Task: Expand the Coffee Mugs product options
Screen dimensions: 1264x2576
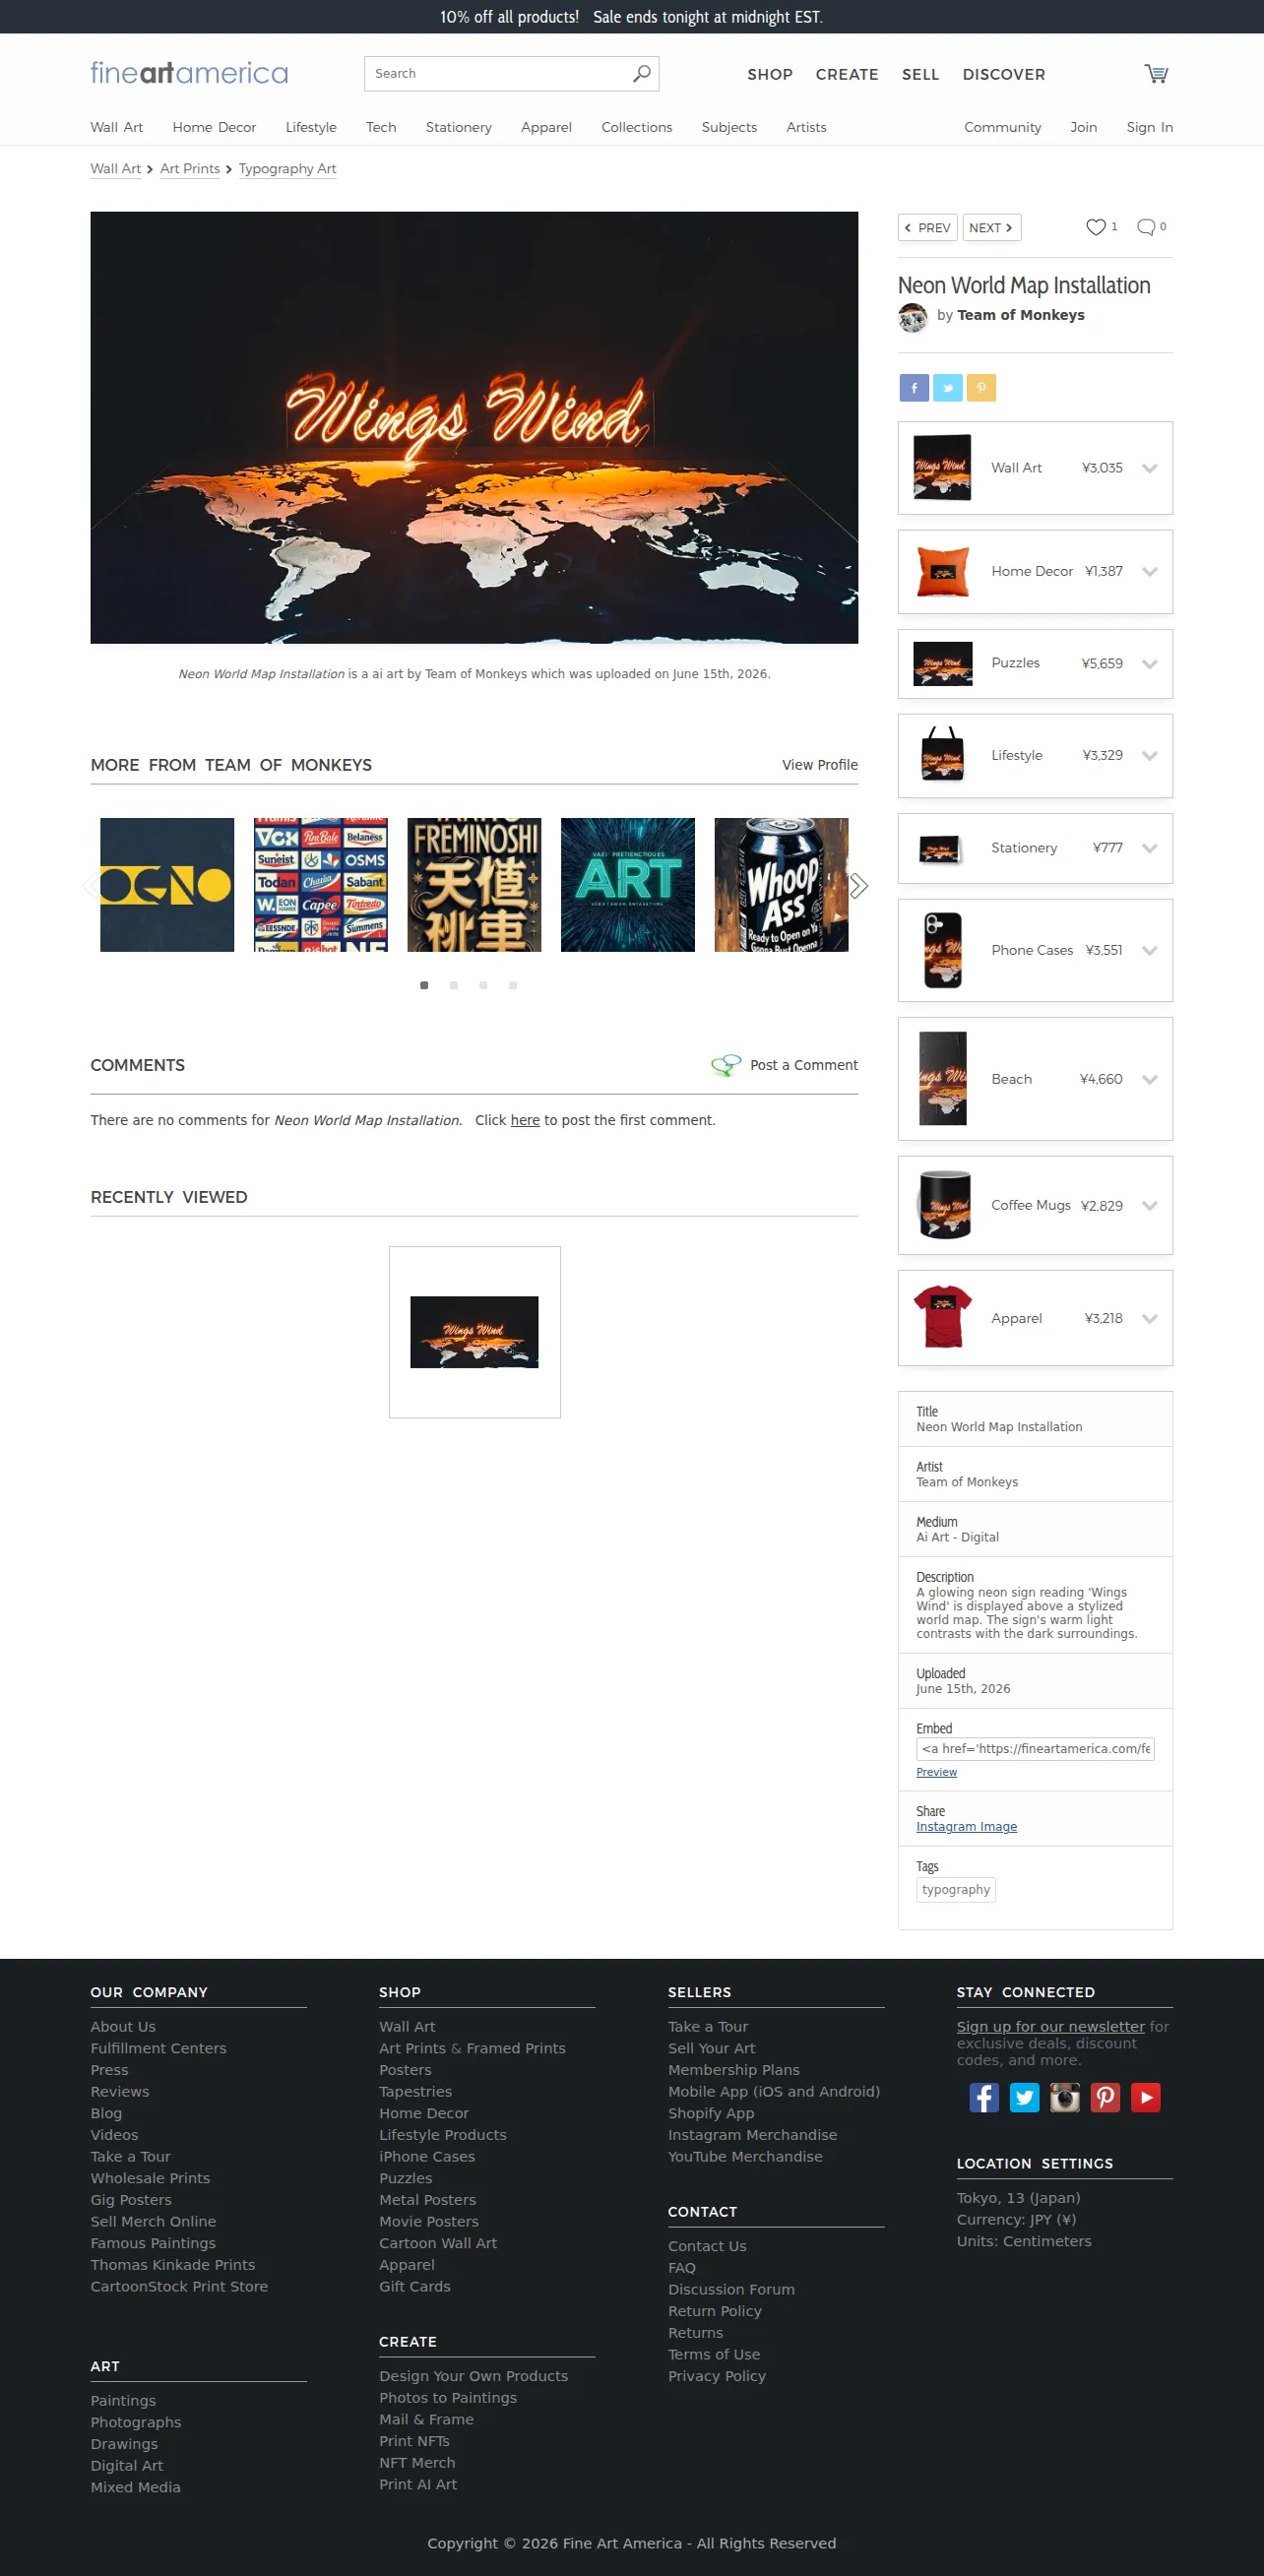Action: point(1149,1206)
